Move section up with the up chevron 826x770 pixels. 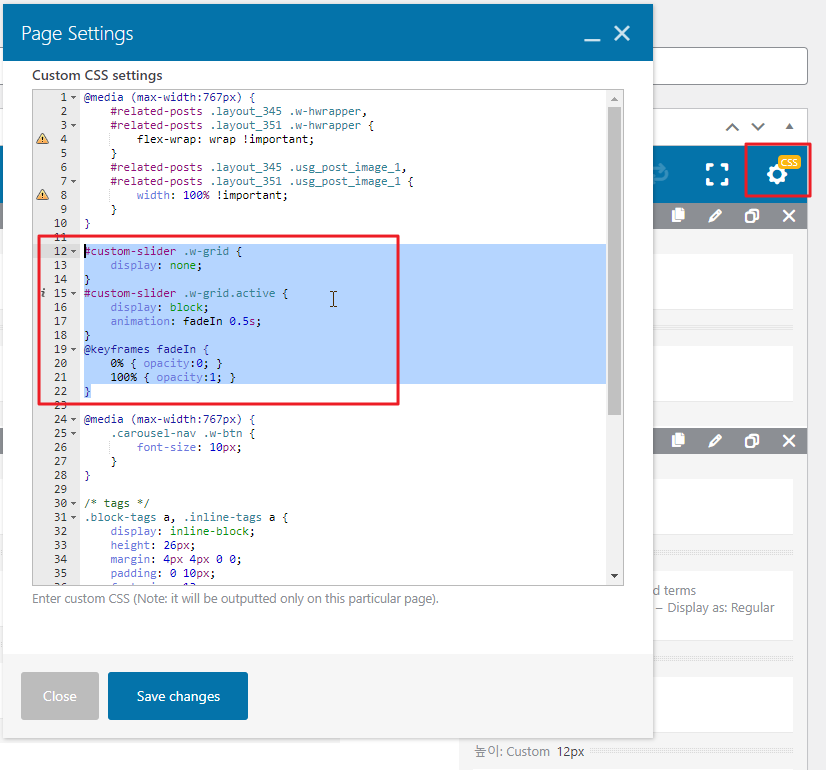click(x=732, y=127)
